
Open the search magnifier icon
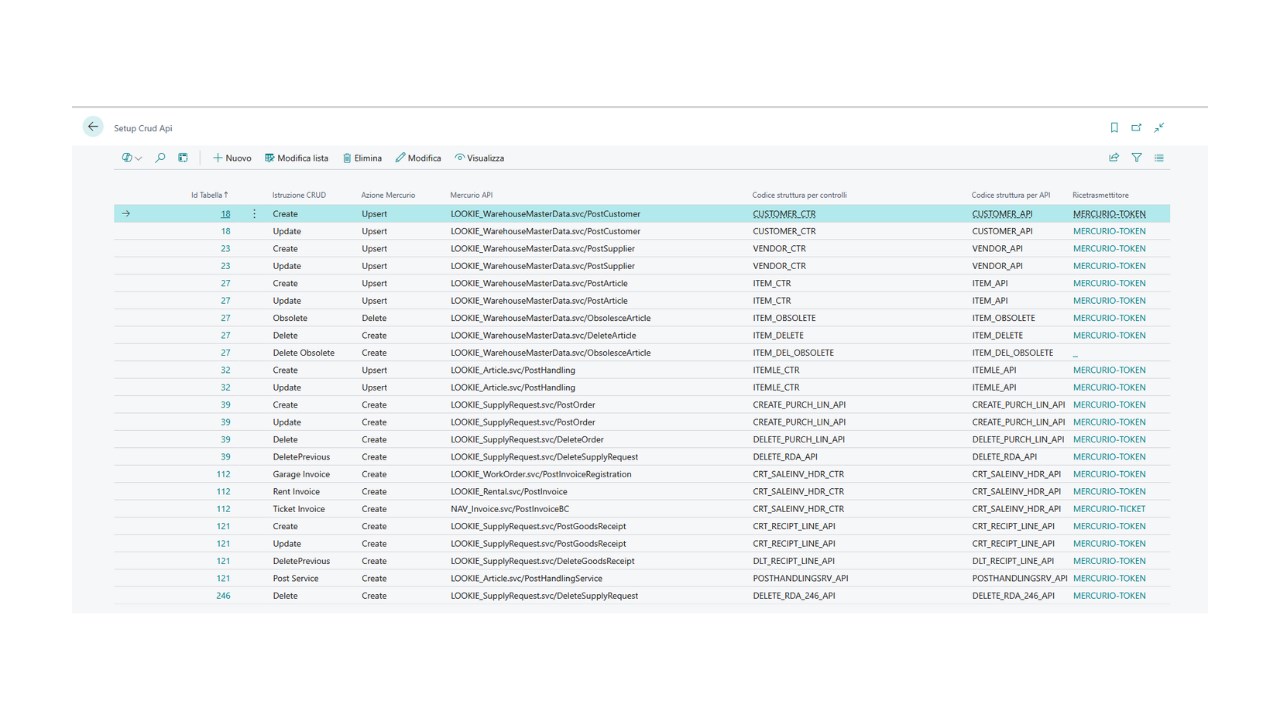[x=160, y=158]
